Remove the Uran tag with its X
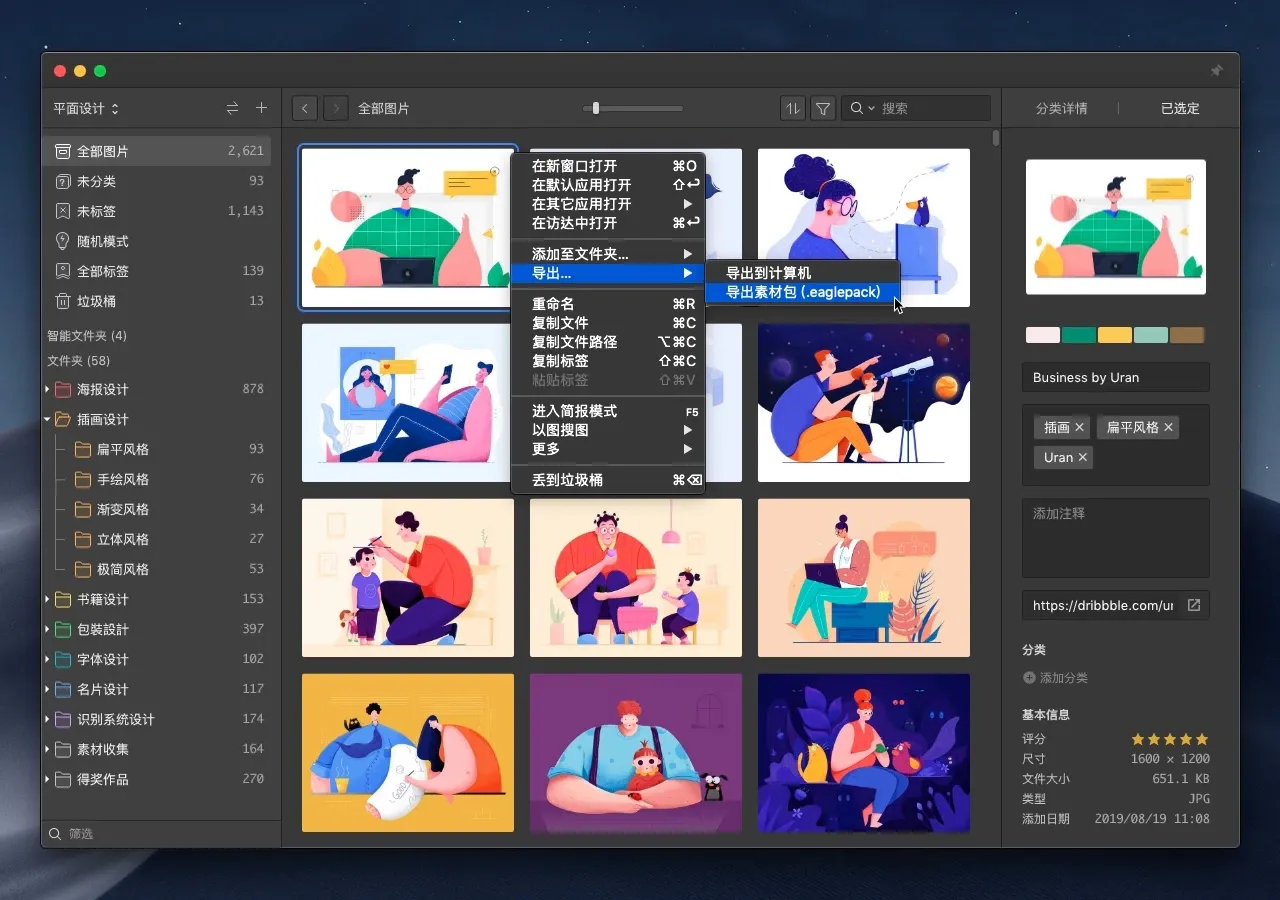This screenshot has width=1280, height=900. [1082, 457]
